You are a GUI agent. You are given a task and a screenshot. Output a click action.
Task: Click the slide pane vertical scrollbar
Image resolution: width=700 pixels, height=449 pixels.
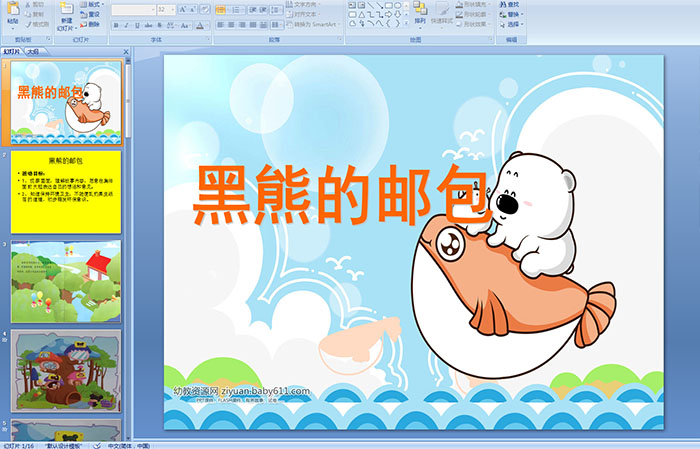(129, 250)
